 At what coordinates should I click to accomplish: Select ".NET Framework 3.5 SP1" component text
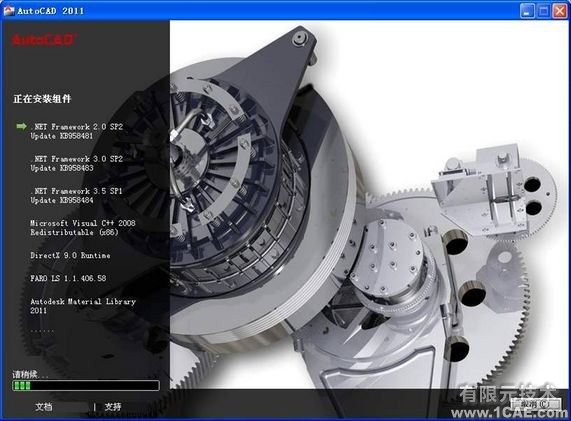[x=76, y=191]
